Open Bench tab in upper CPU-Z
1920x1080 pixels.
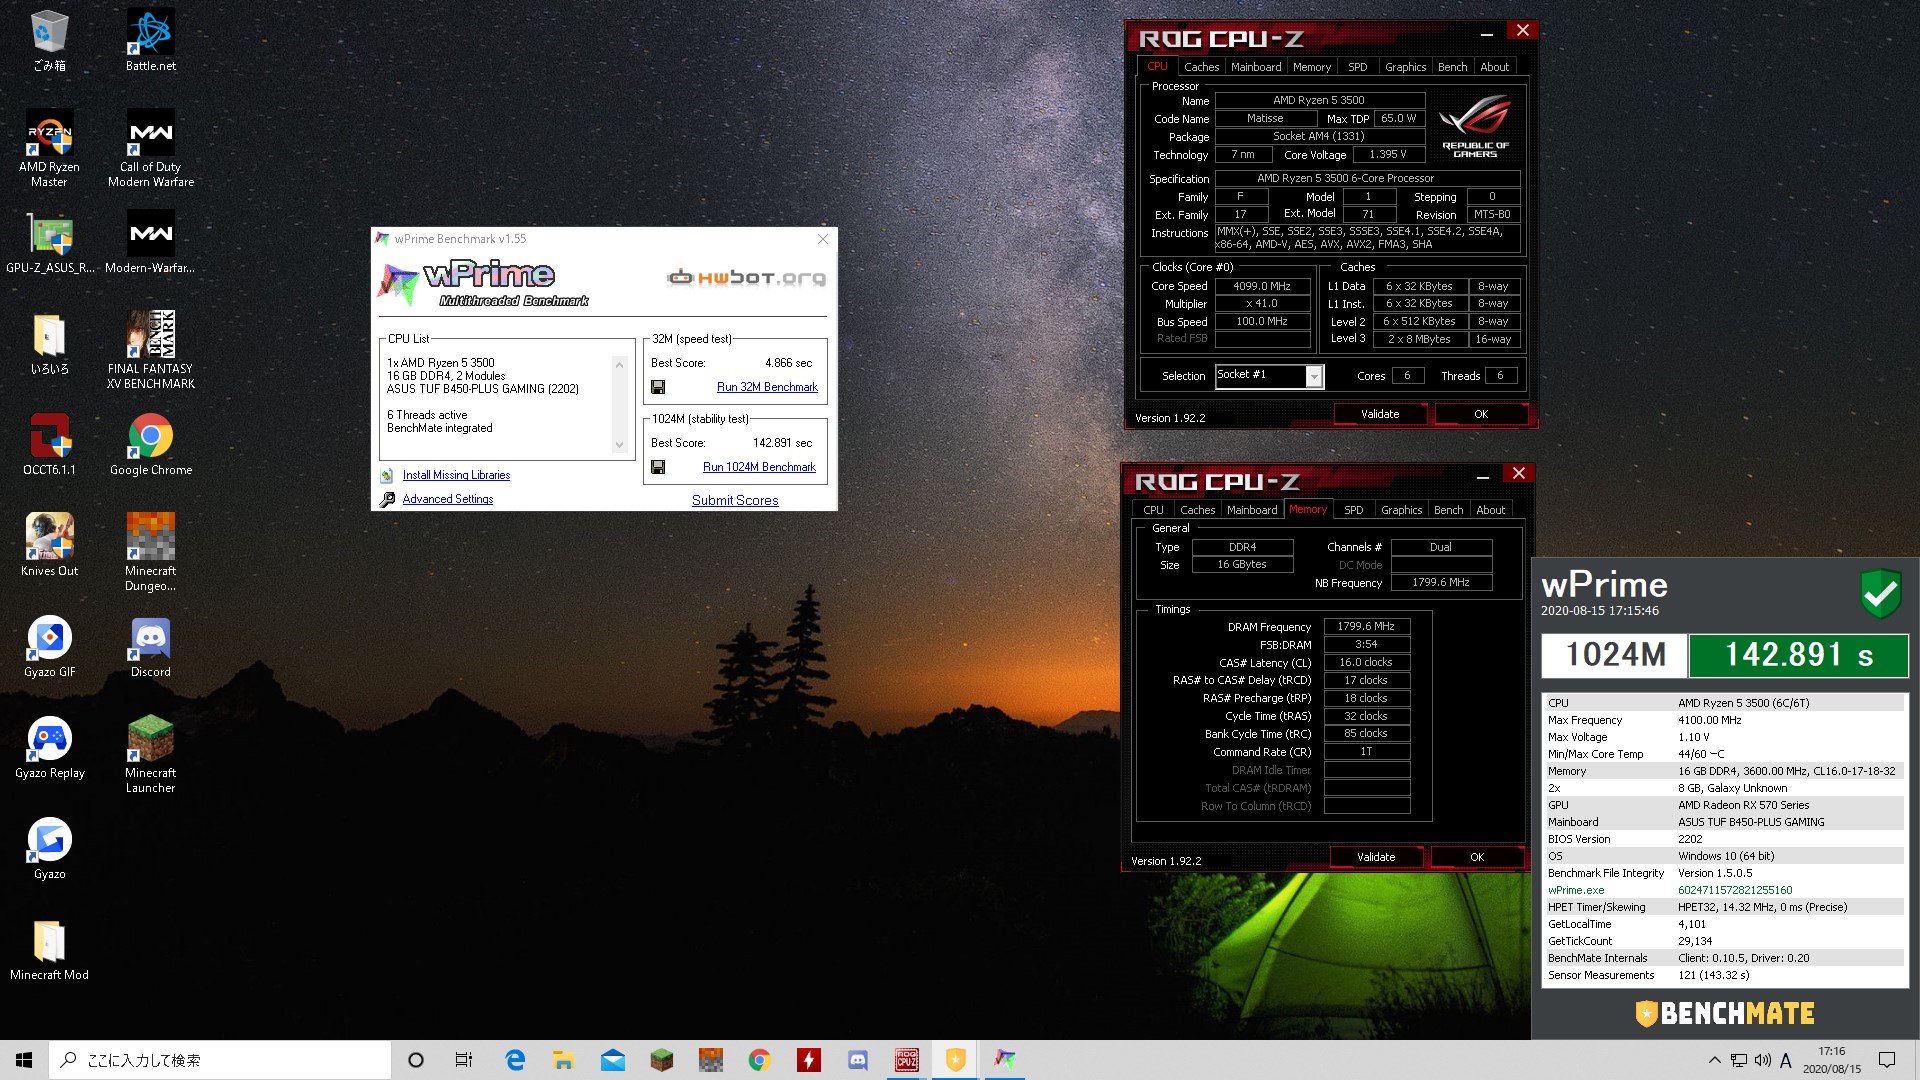(x=1452, y=67)
